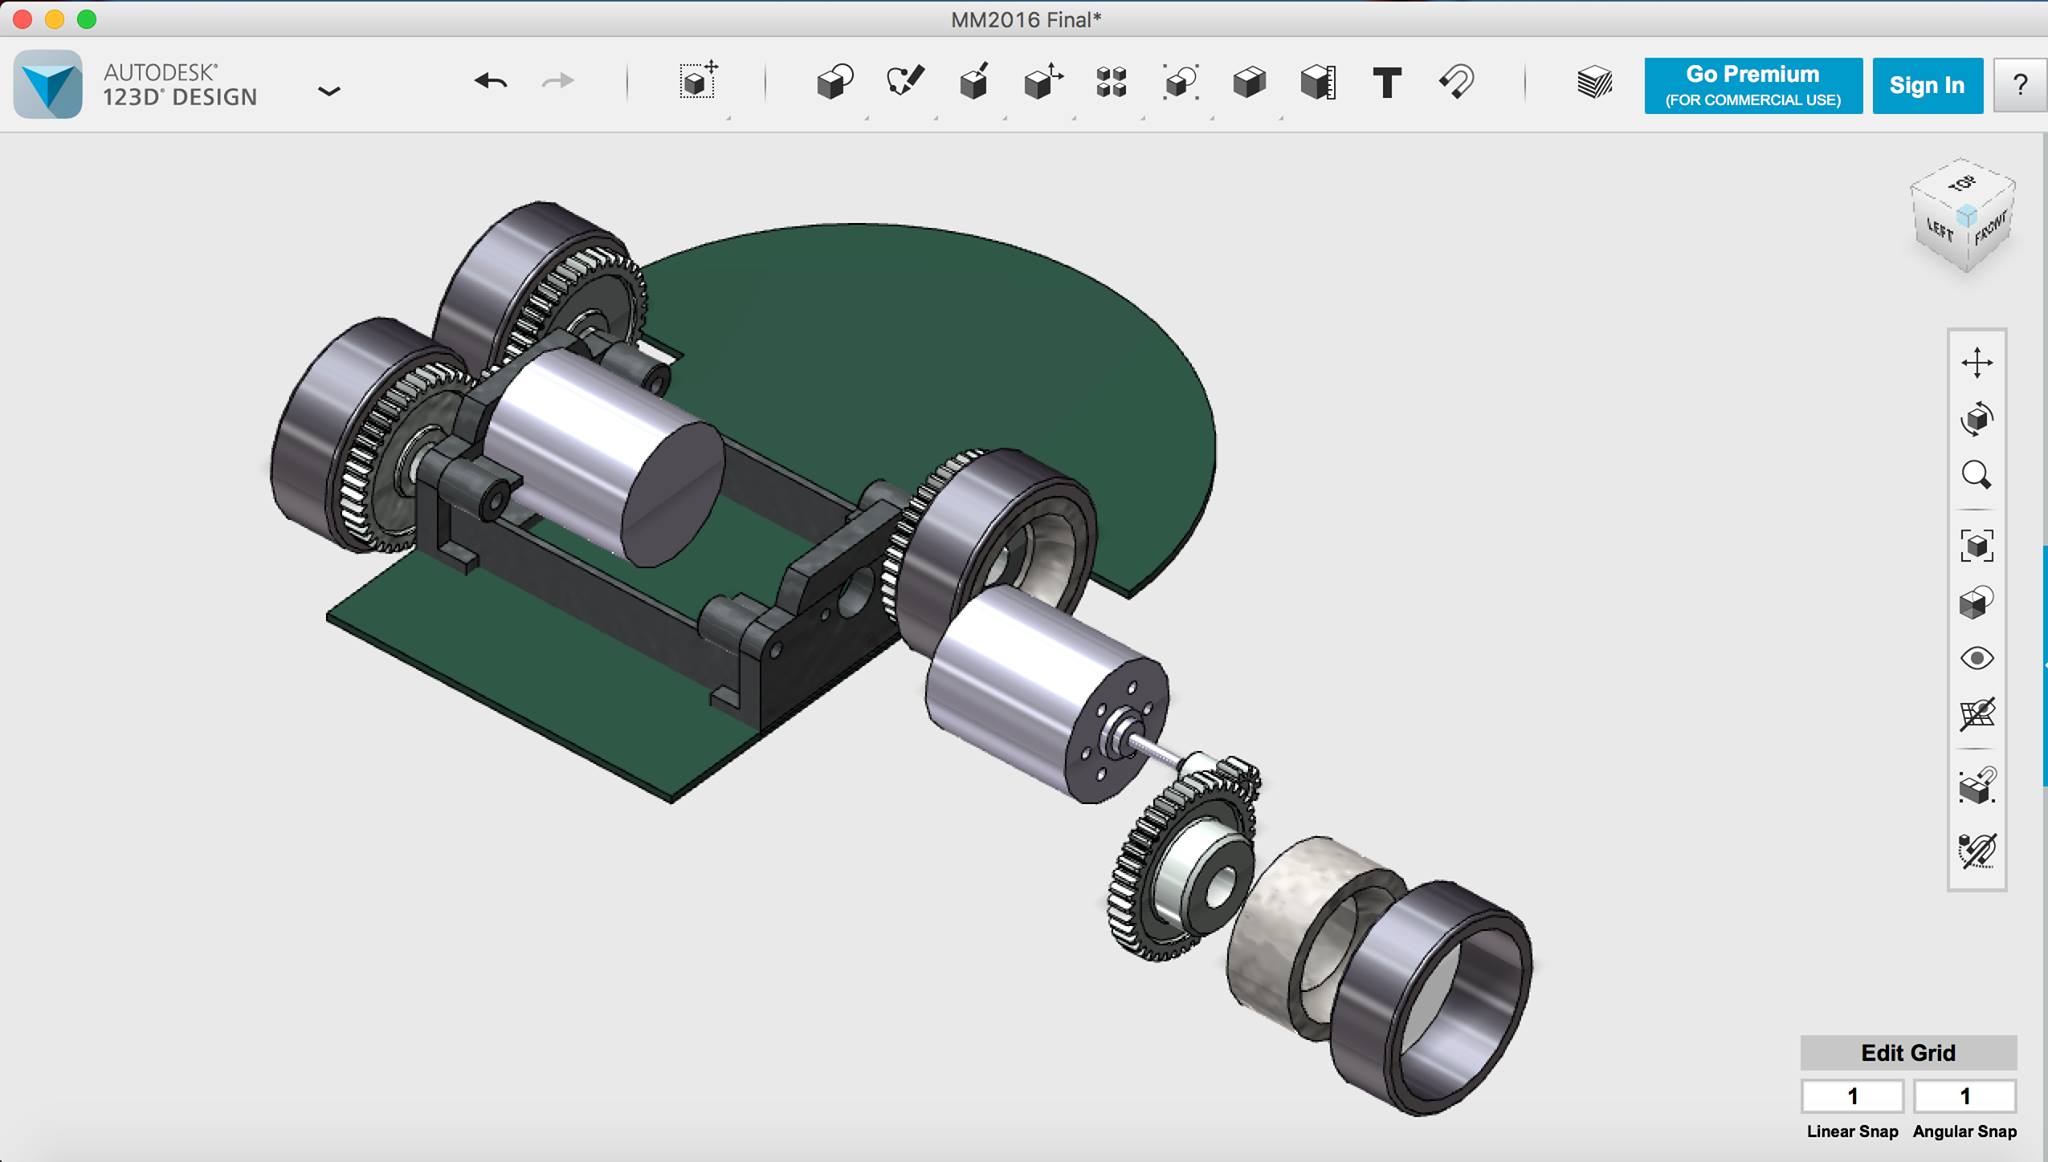Expand the Combine tool dropdown
Image resolution: width=2048 pixels, height=1162 pixels.
(x=1281, y=118)
